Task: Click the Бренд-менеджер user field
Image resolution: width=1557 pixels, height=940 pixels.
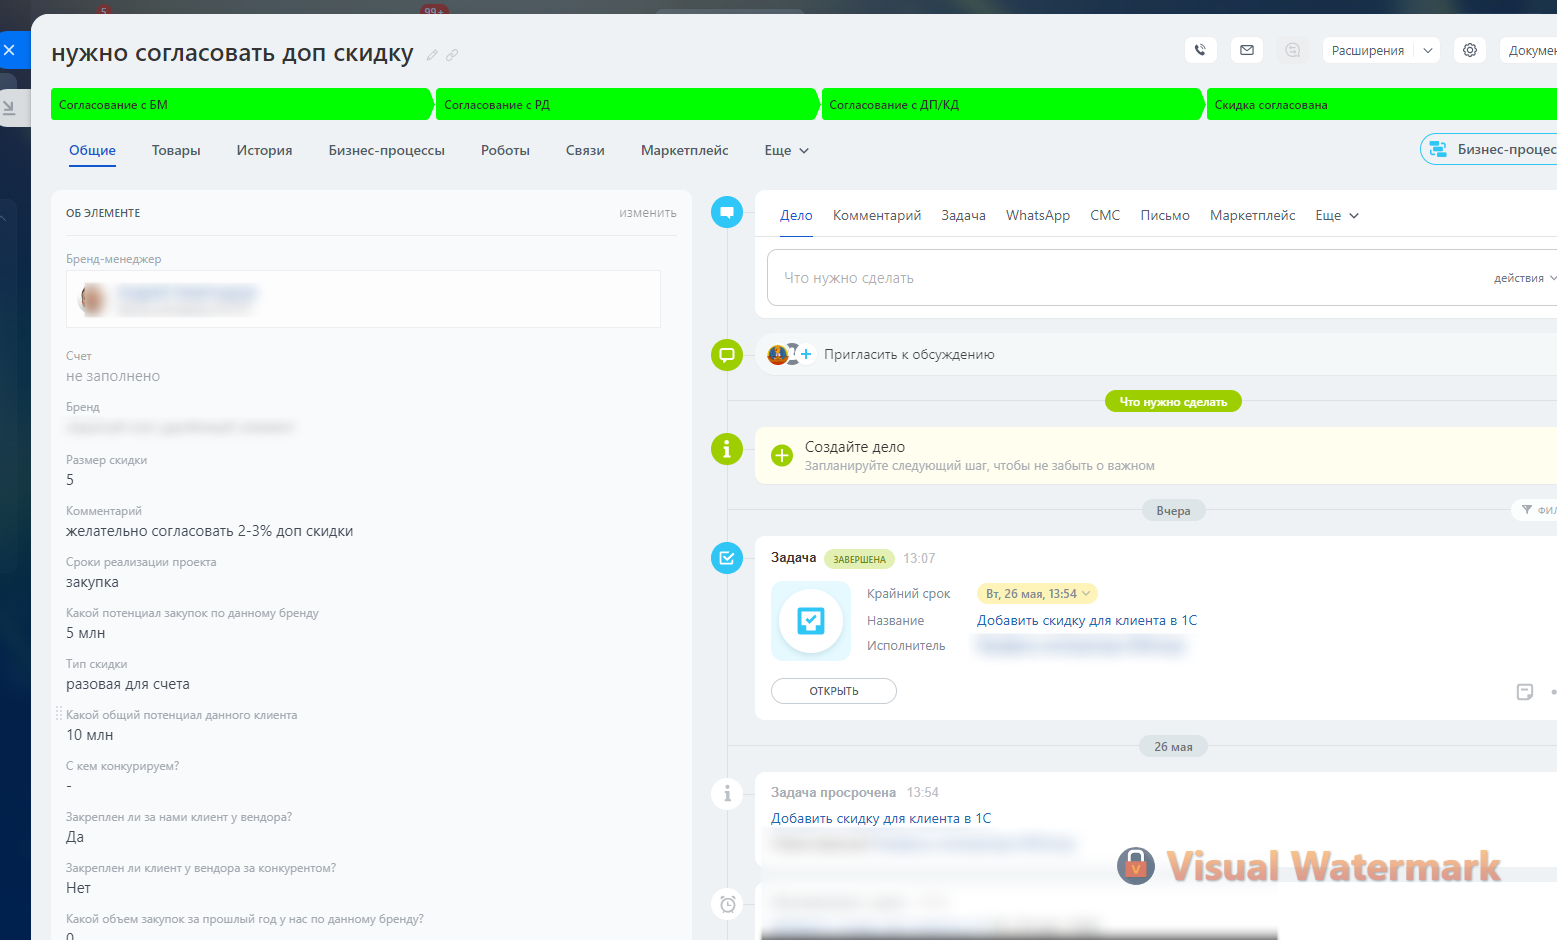Action: (x=363, y=299)
